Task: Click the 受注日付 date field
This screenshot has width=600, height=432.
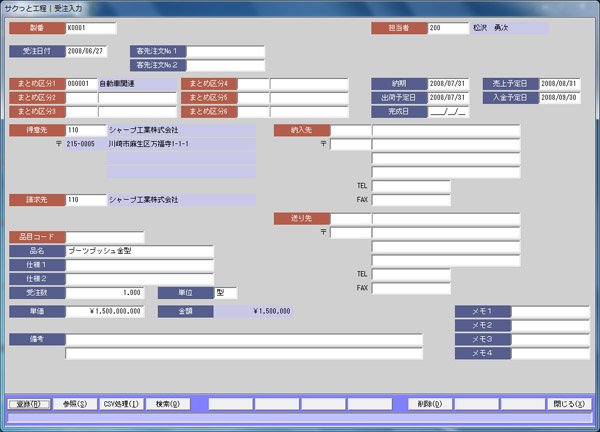Action: [90, 50]
